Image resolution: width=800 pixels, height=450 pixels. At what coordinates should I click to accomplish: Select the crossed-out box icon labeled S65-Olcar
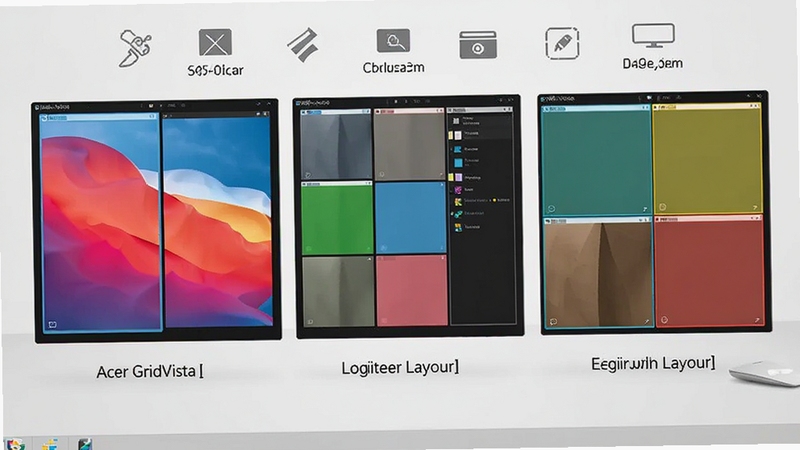(215, 42)
